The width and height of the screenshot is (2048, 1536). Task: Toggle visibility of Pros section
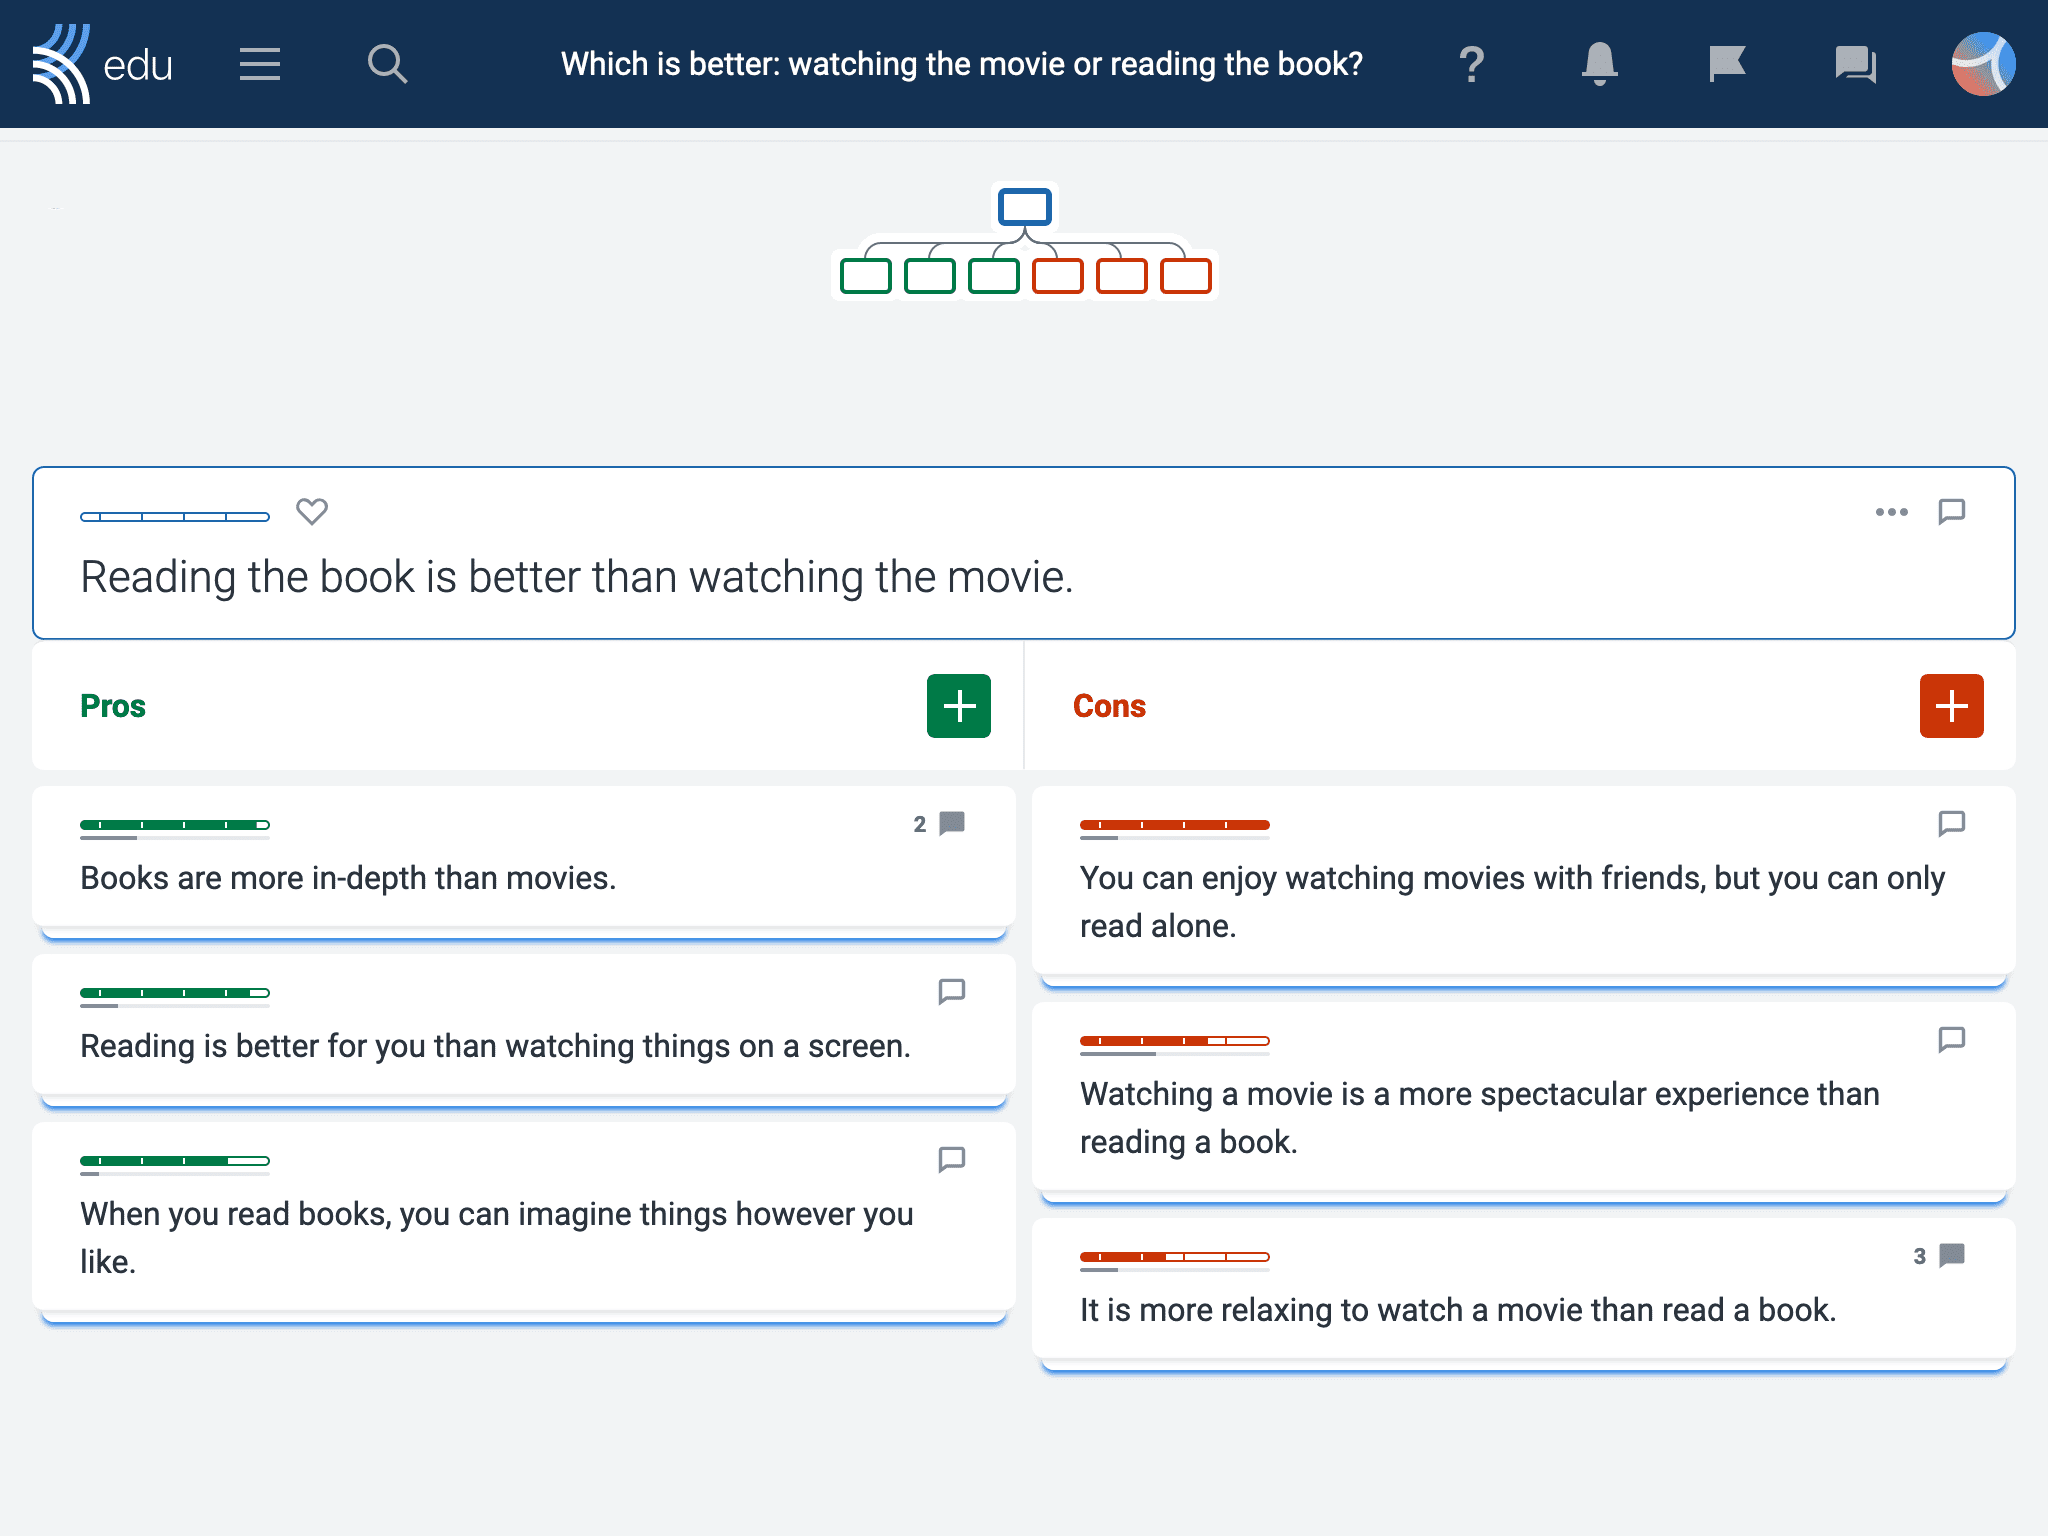coord(114,707)
